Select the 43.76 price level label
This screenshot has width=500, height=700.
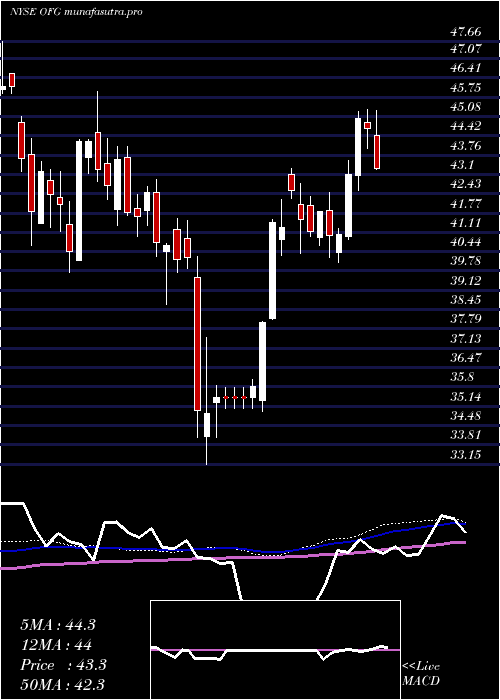(466, 146)
